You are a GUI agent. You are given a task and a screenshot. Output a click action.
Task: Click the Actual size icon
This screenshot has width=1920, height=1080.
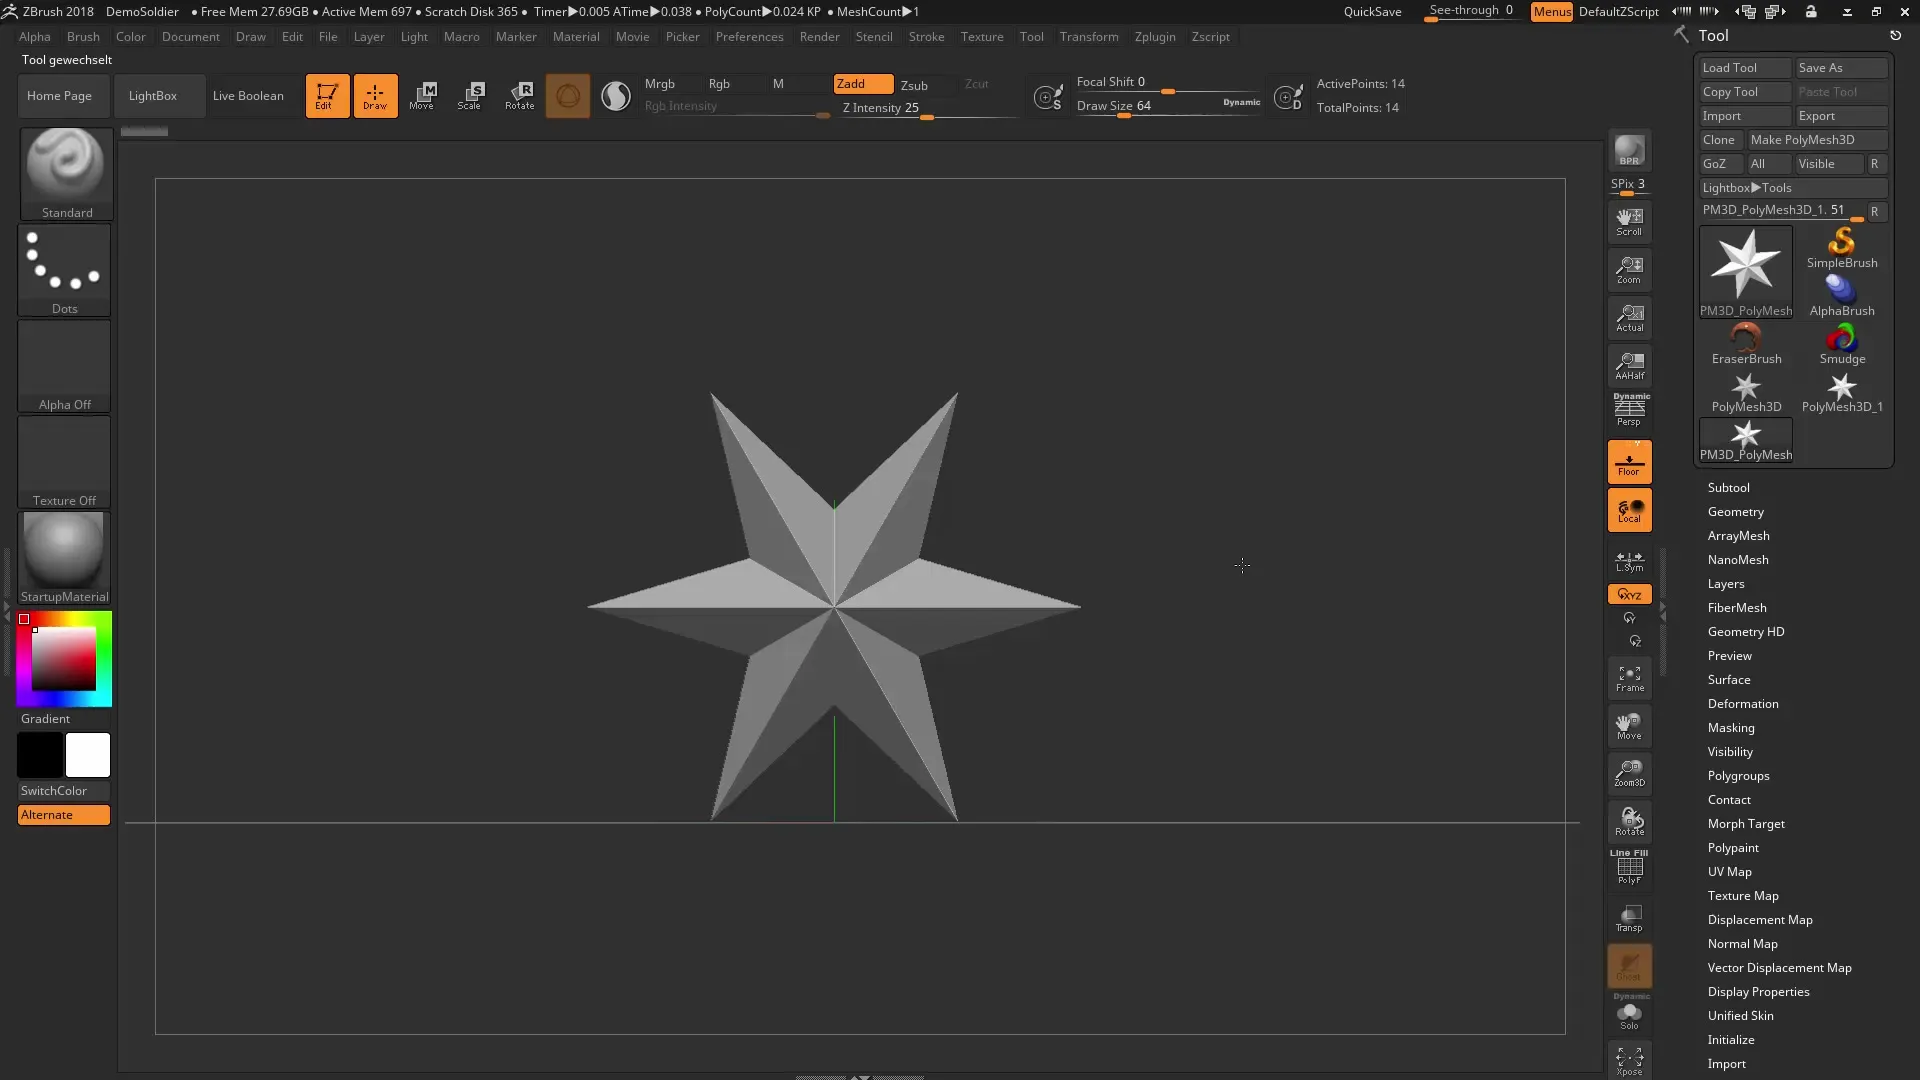[x=1629, y=318]
